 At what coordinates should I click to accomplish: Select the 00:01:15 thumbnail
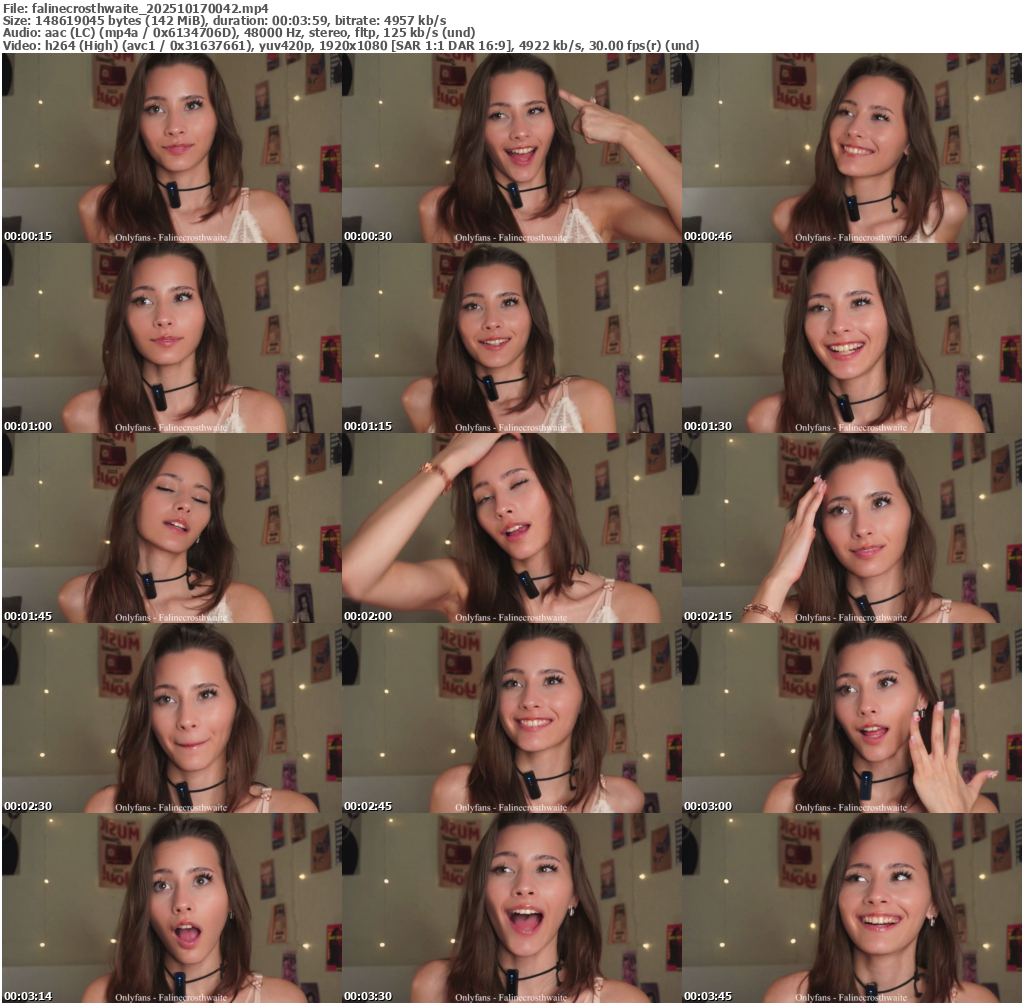[511, 338]
